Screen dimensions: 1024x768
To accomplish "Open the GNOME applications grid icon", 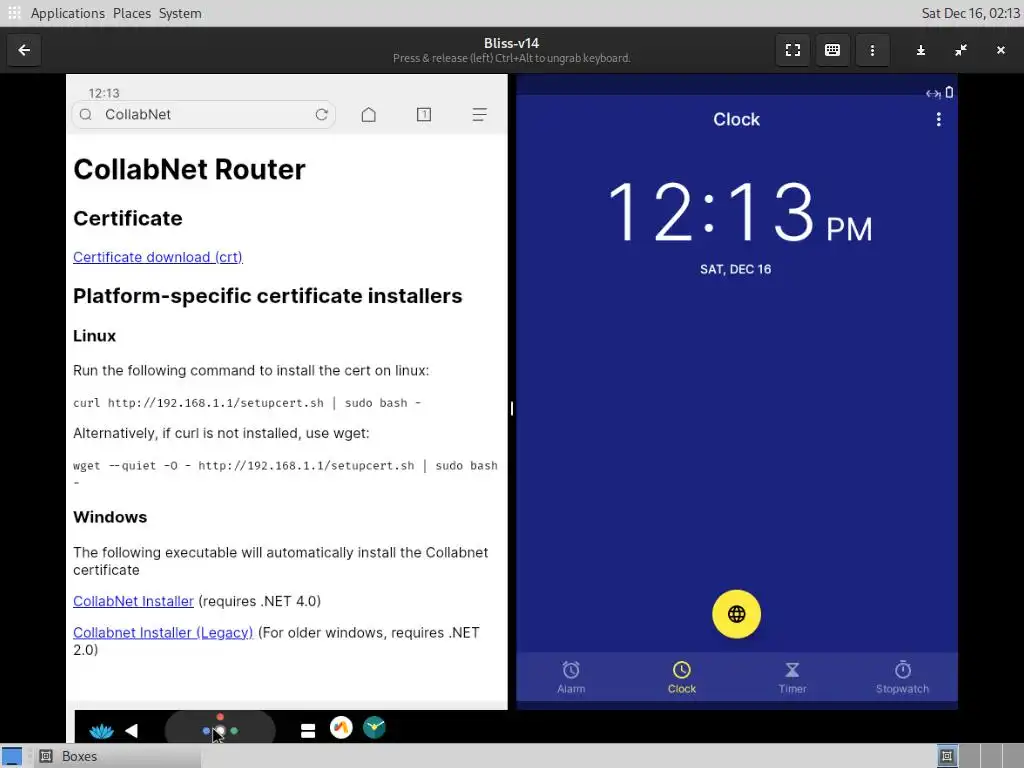I will tap(14, 13).
